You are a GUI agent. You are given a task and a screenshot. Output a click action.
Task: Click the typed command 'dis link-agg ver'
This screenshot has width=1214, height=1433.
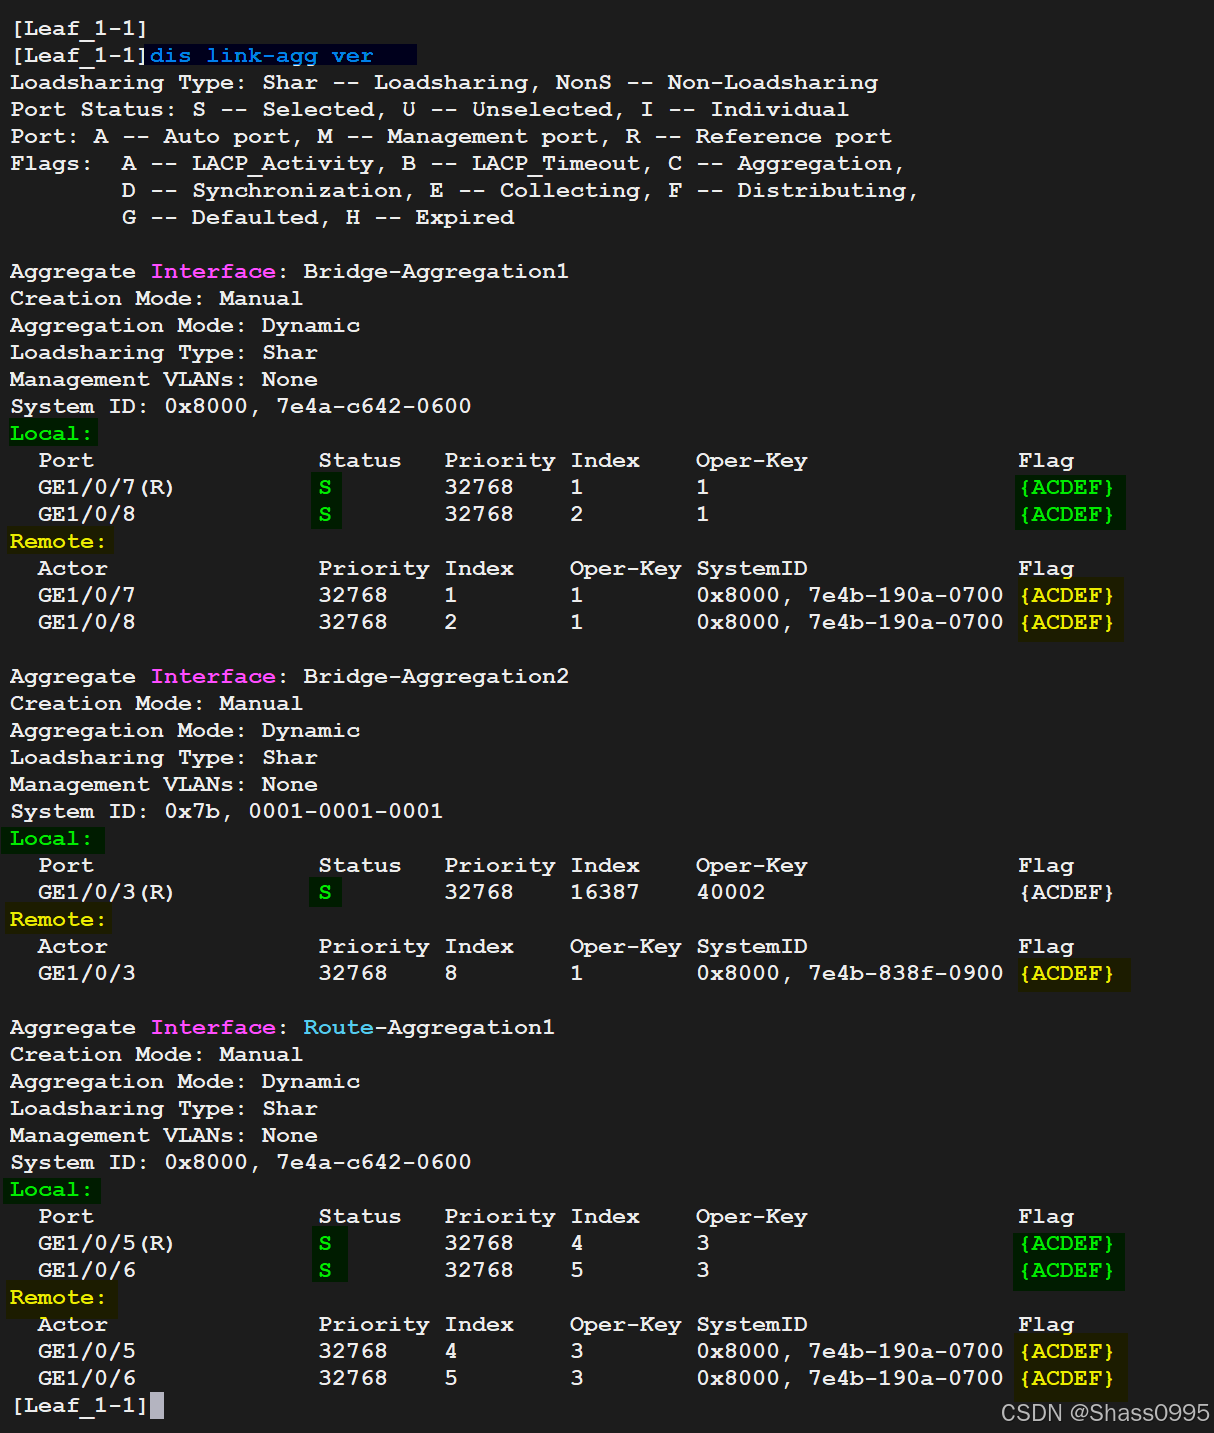[x=261, y=56]
